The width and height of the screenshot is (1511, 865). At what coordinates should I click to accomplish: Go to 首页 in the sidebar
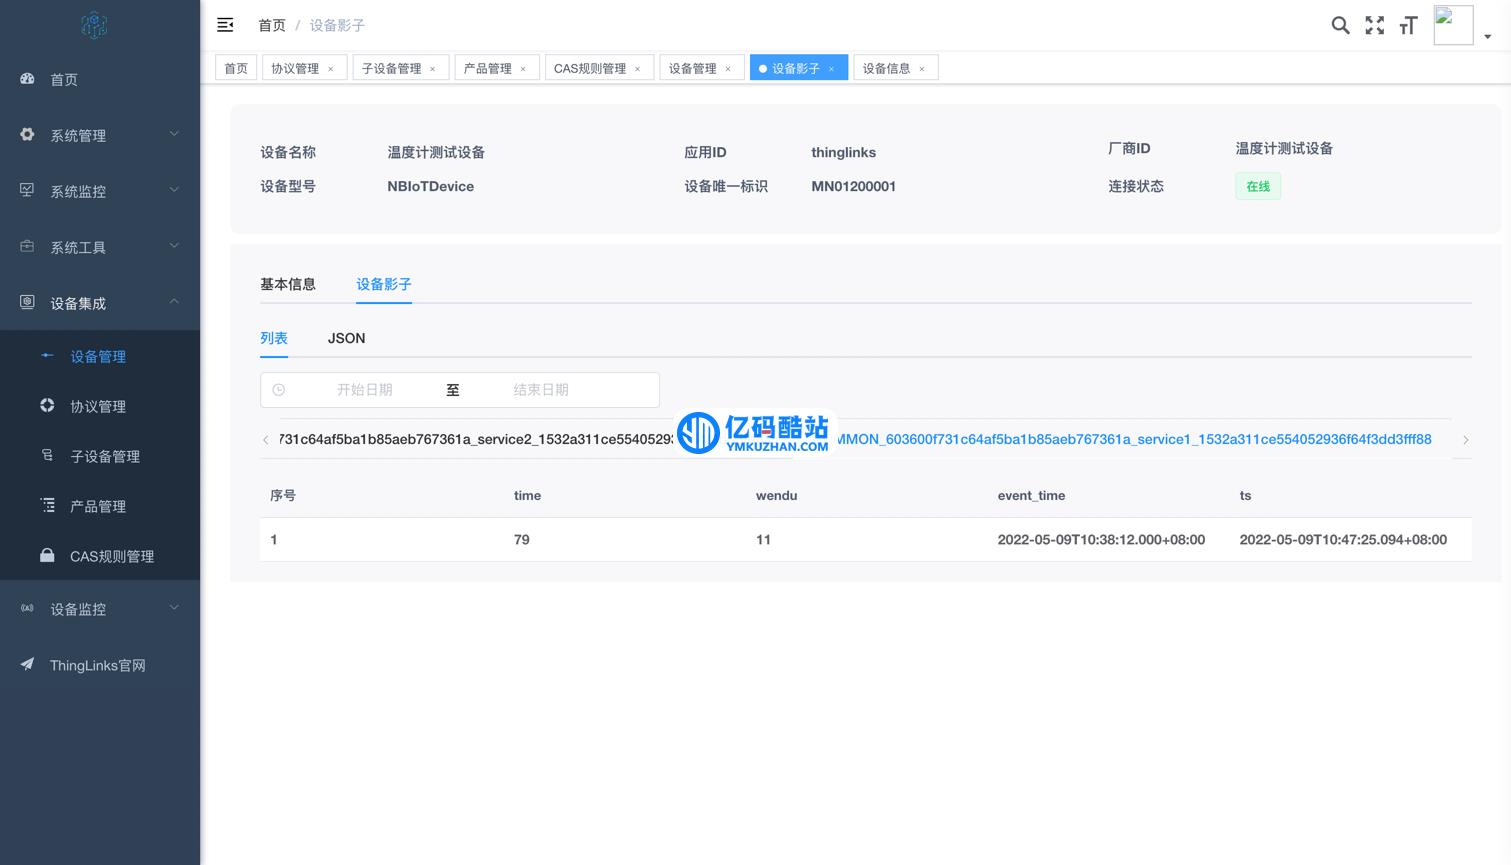[x=100, y=79]
